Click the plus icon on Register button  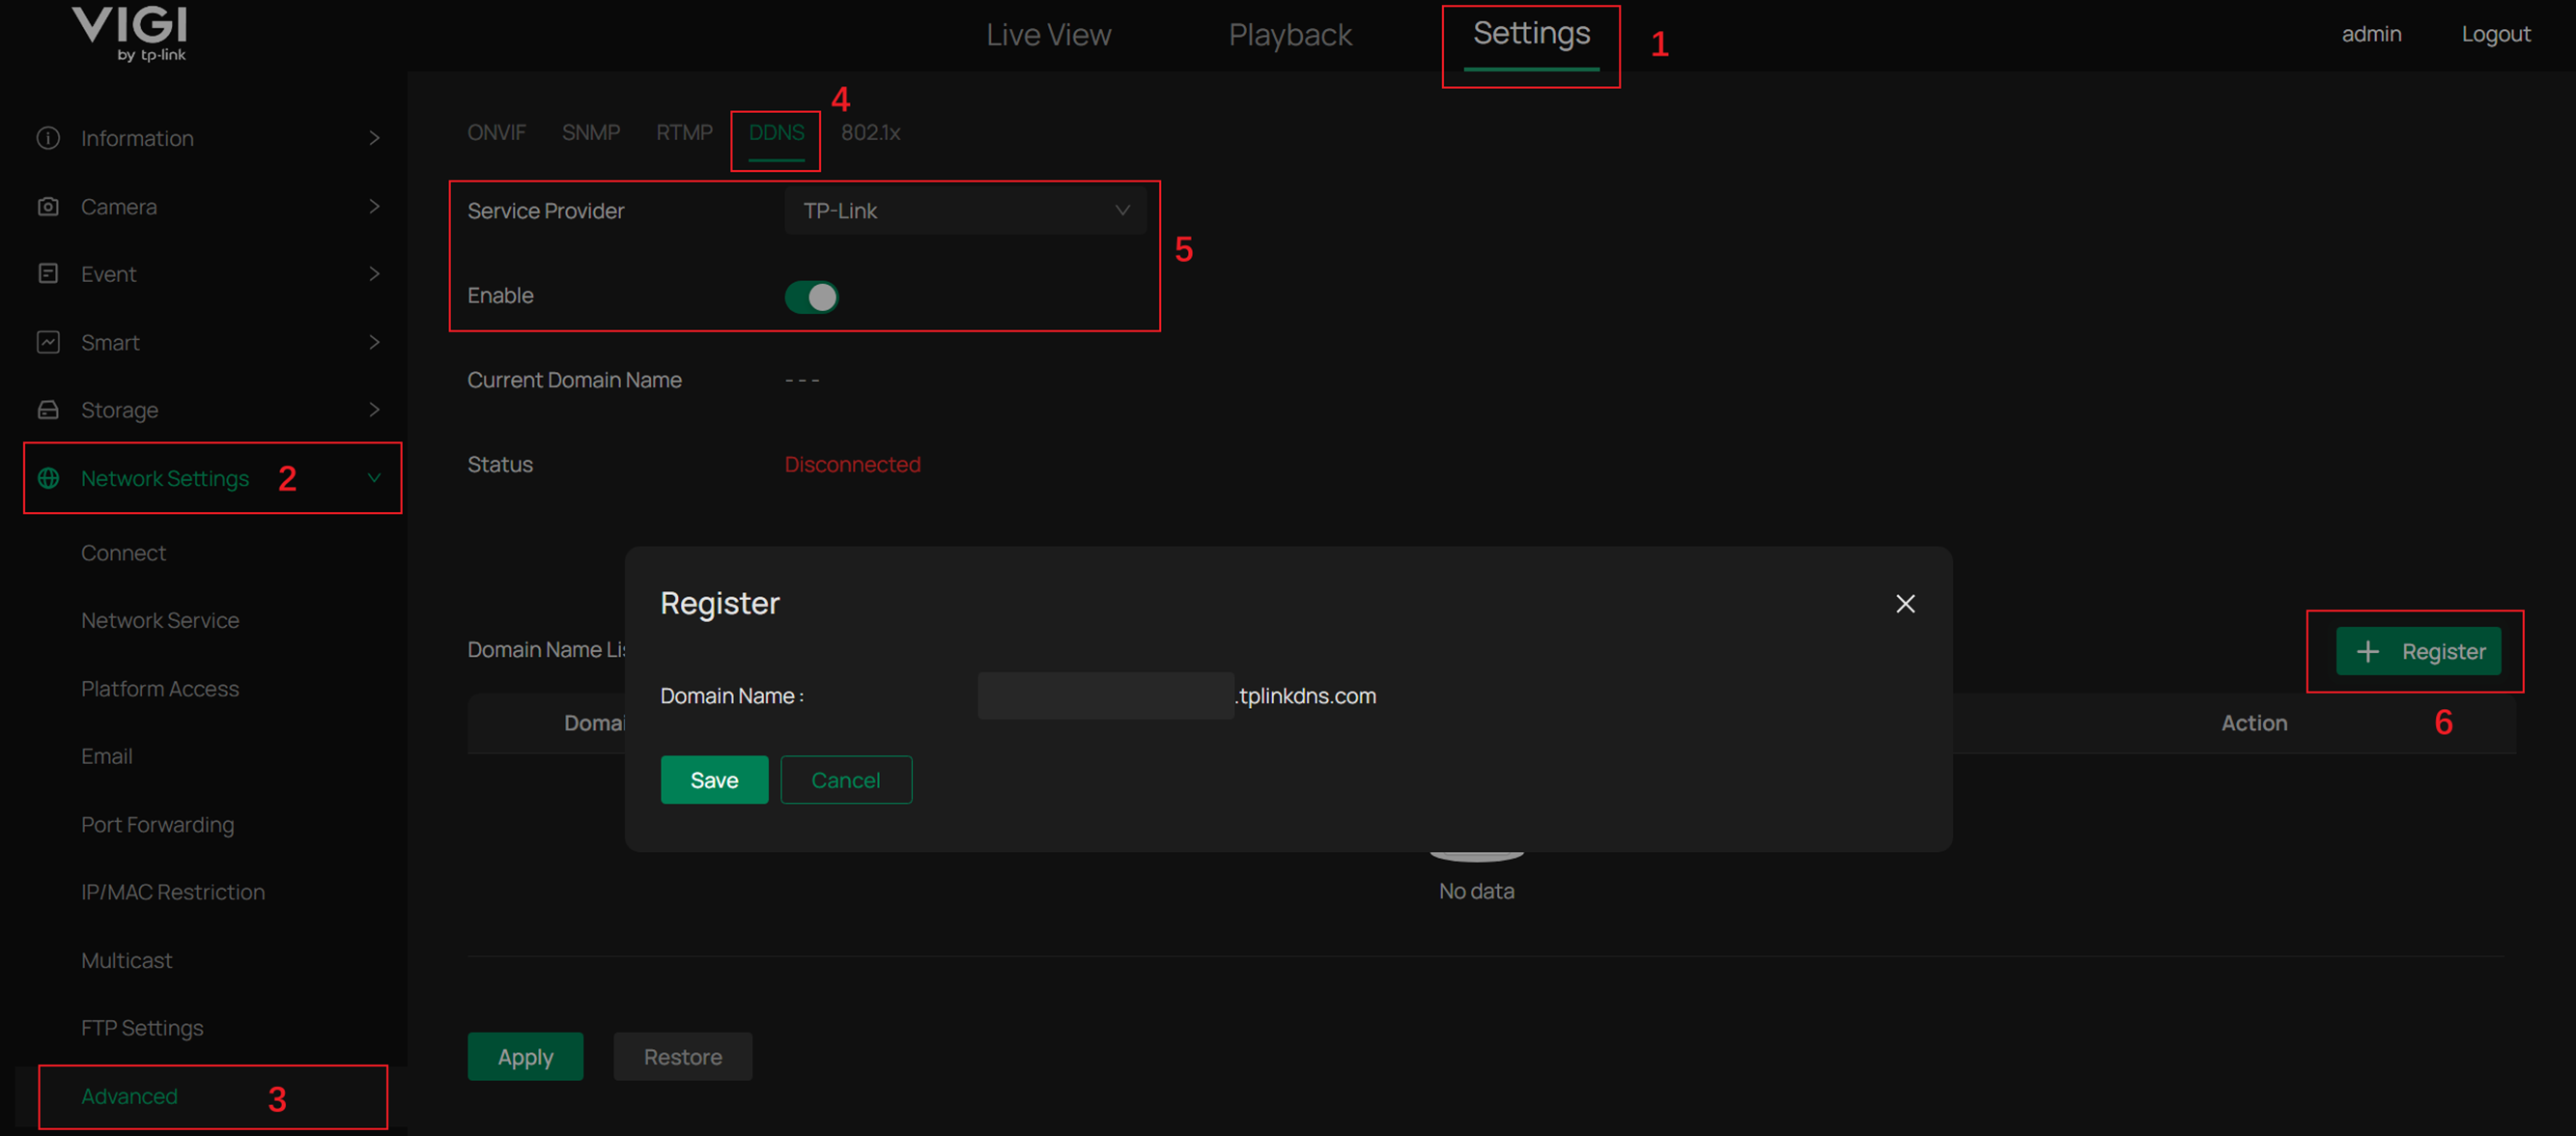click(x=2368, y=651)
